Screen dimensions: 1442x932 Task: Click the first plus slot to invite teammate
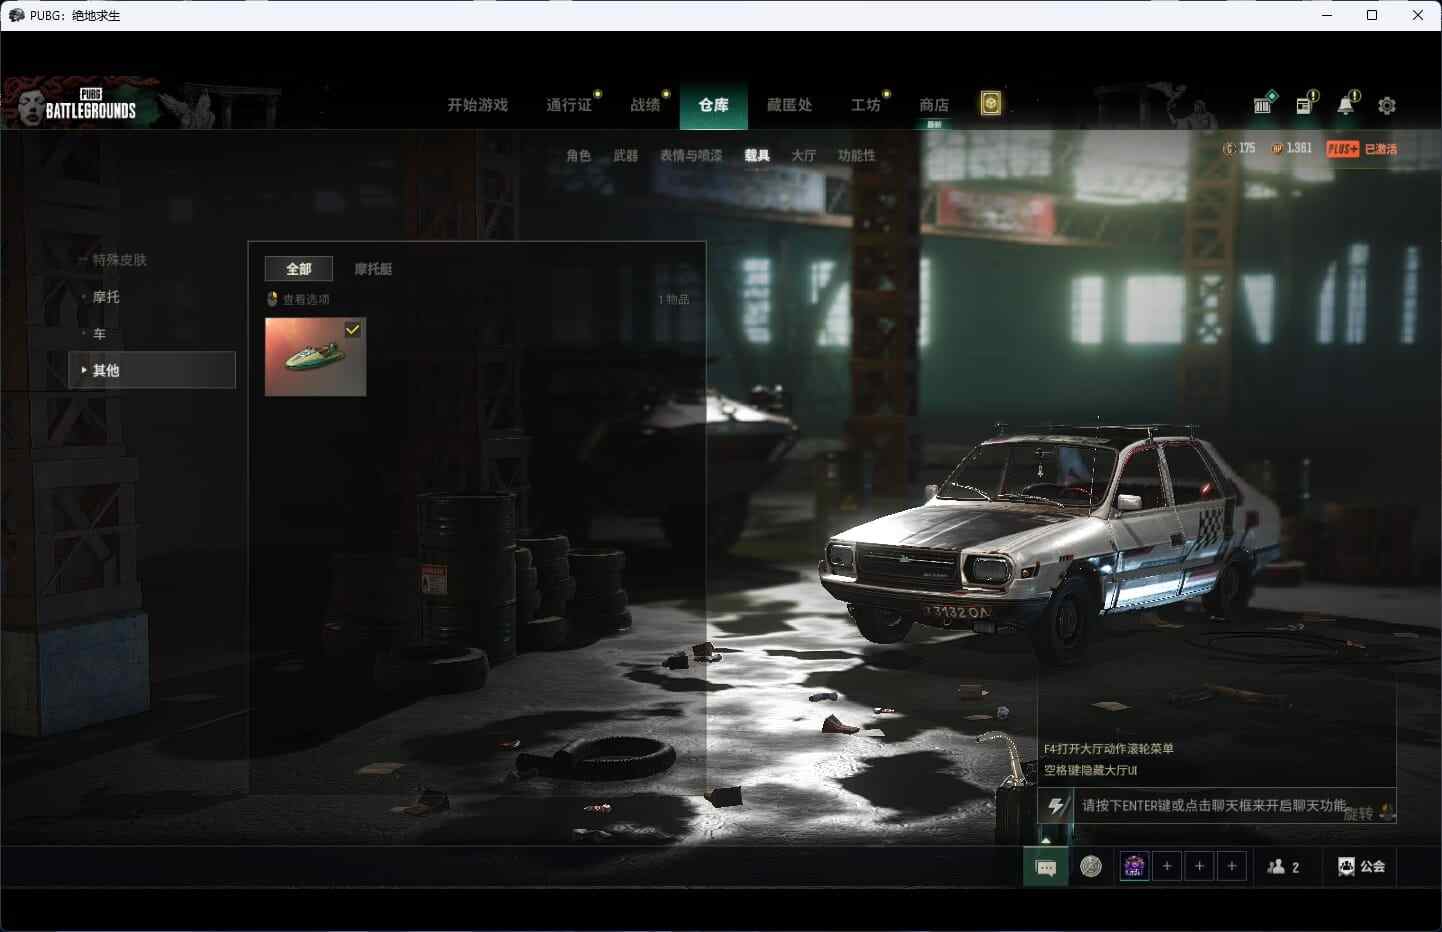1167,867
